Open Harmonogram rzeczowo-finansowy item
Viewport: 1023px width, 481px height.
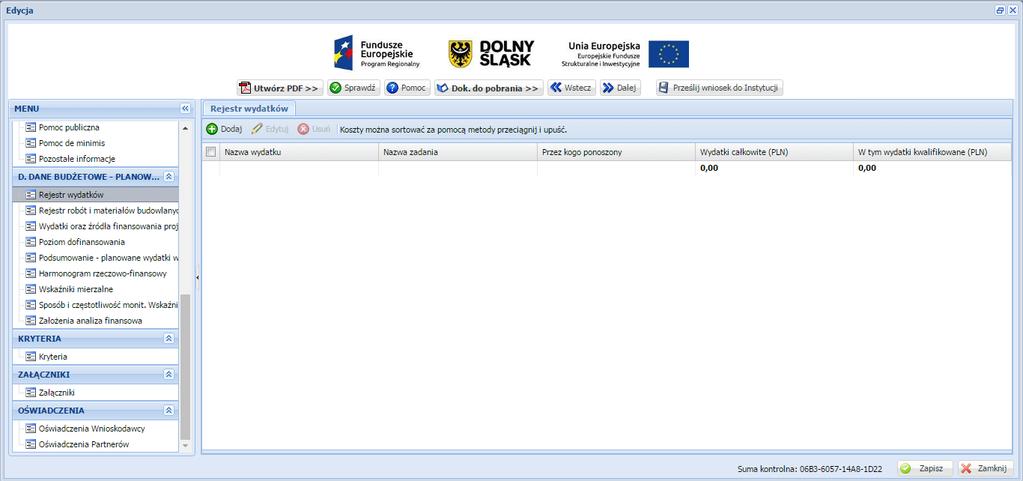coord(96,273)
